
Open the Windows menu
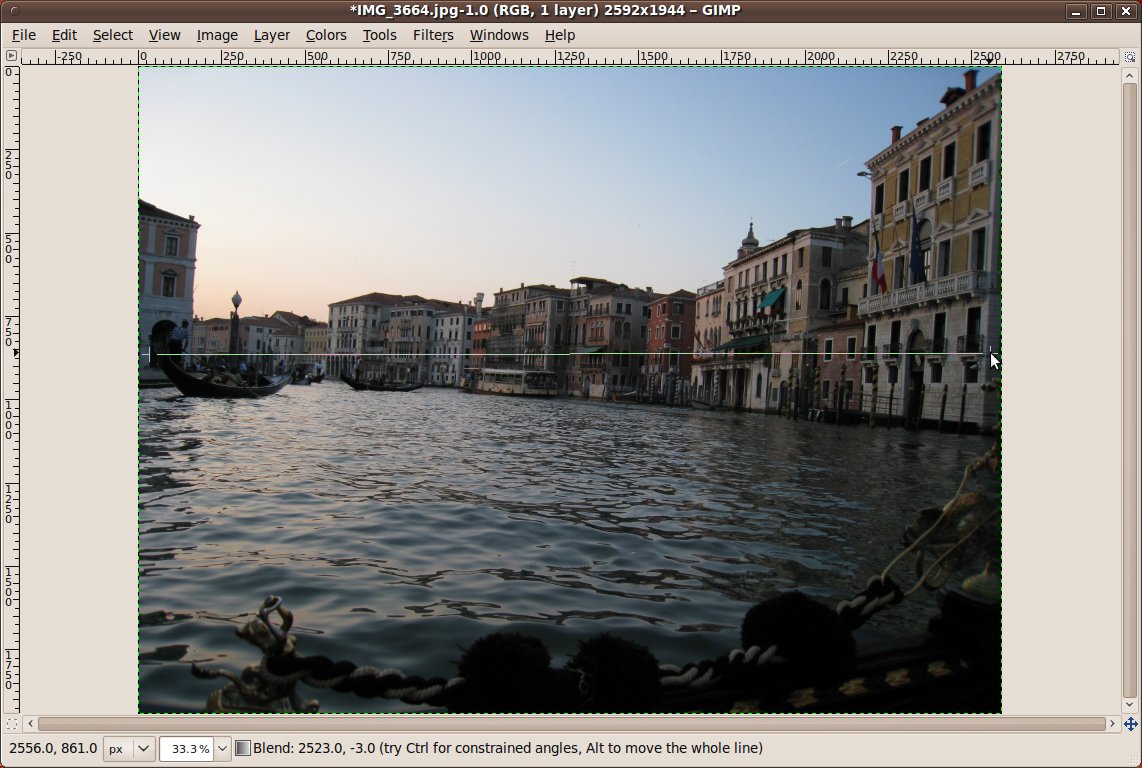(499, 35)
